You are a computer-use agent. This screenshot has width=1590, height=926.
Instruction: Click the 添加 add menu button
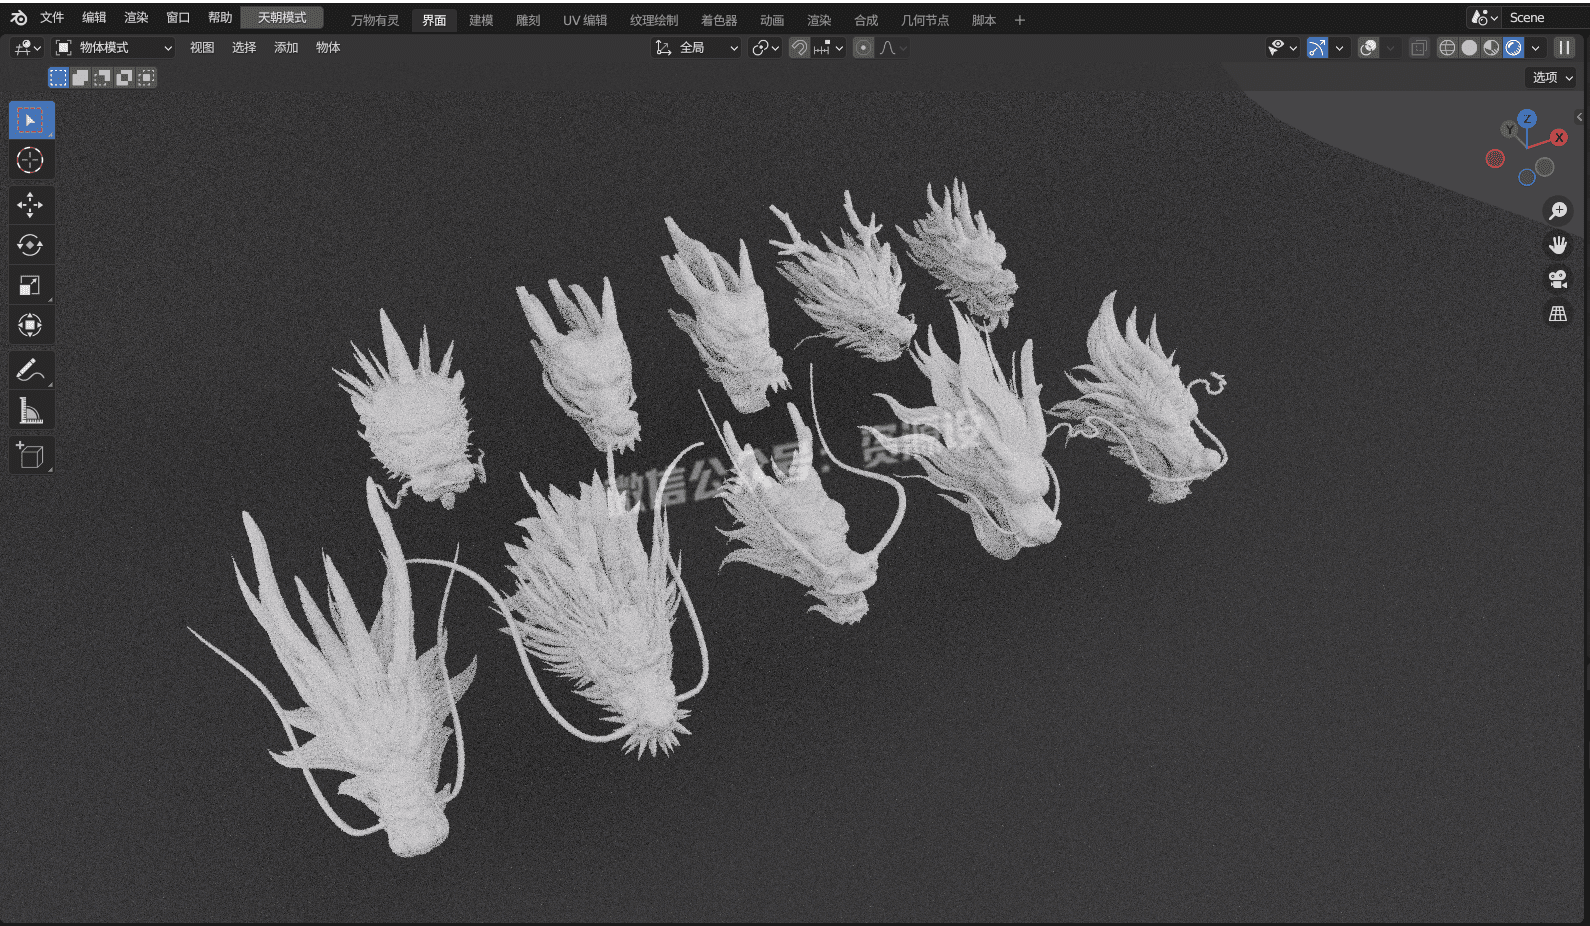point(286,48)
